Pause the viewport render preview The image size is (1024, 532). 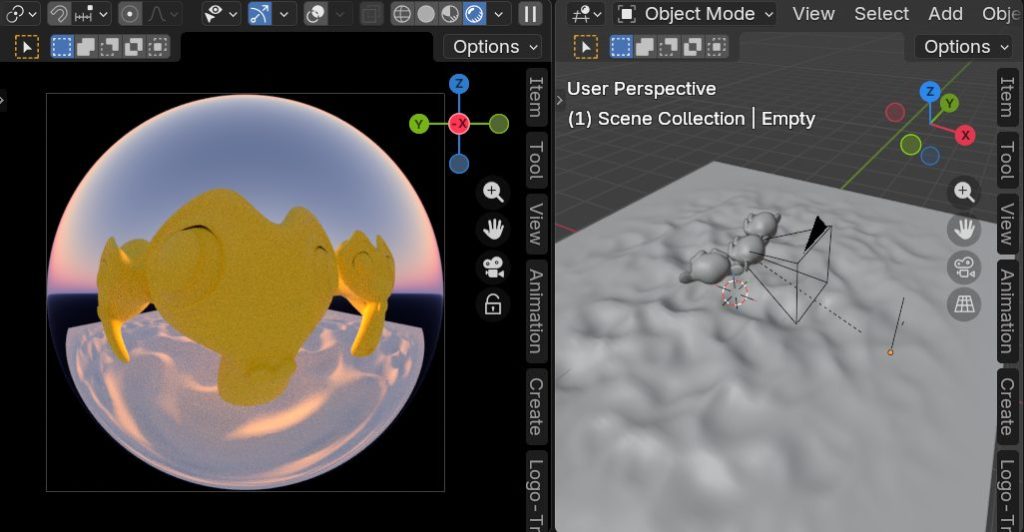point(530,14)
